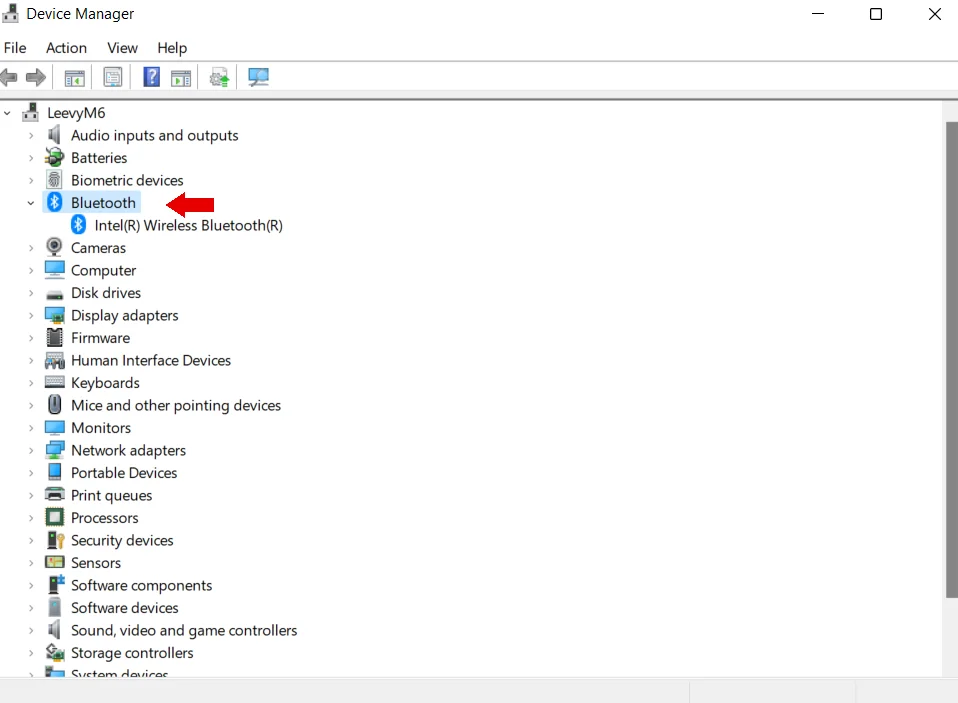
Task: Click the Show/Hide Action Pane toolbar icon
Action: [x=181, y=78]
